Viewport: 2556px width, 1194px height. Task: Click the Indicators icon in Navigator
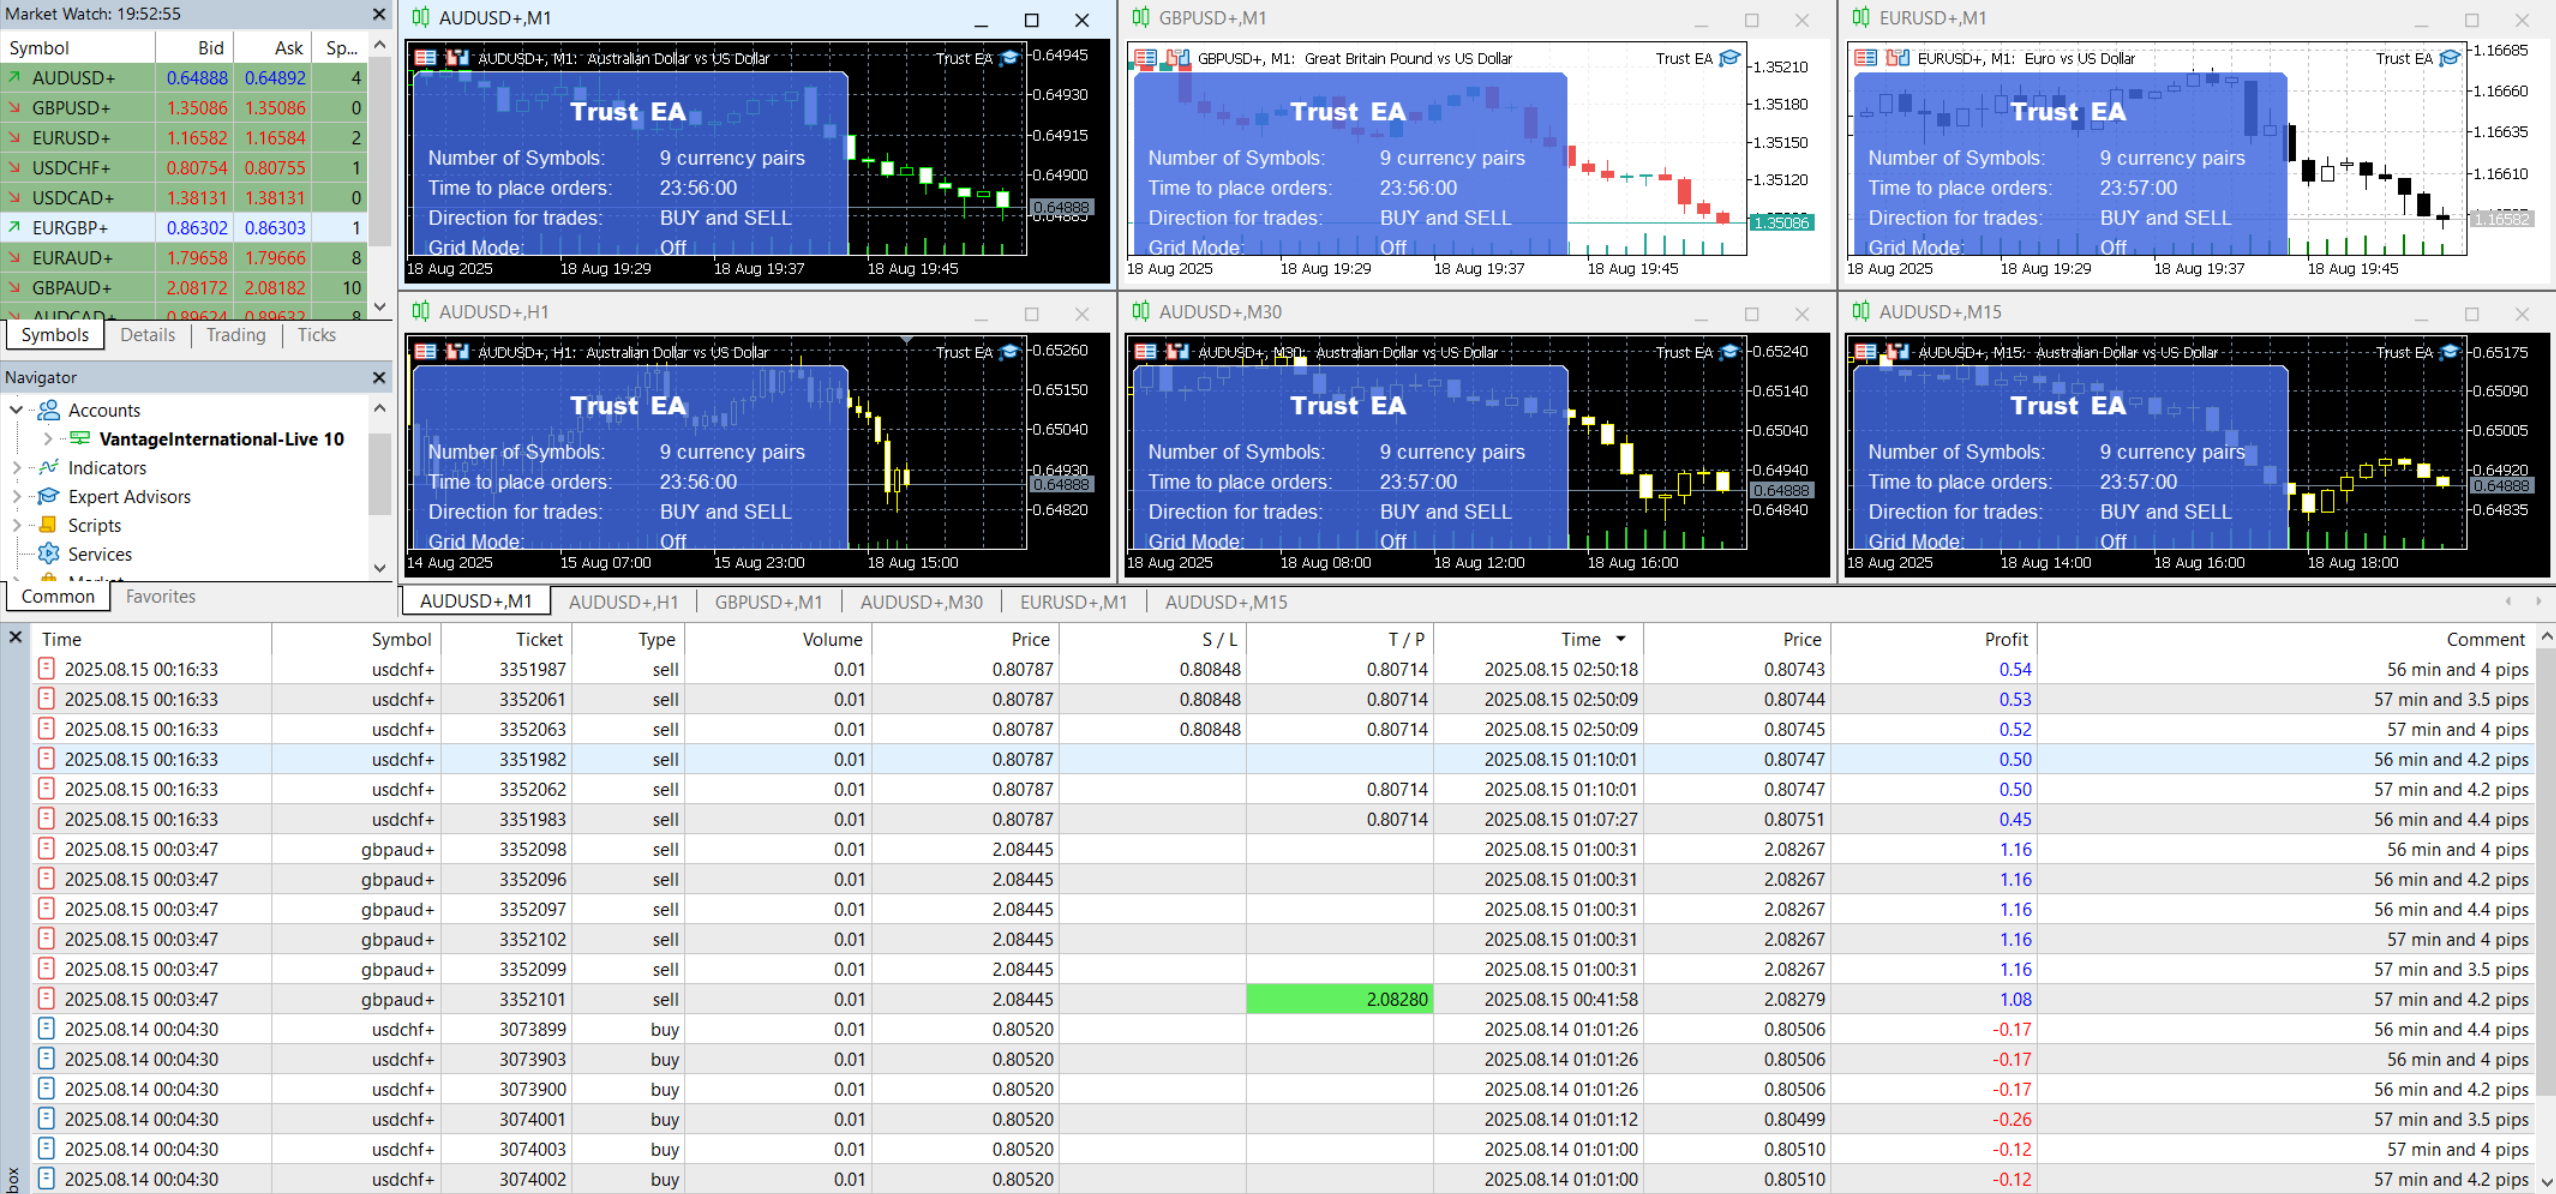[48, 468]
